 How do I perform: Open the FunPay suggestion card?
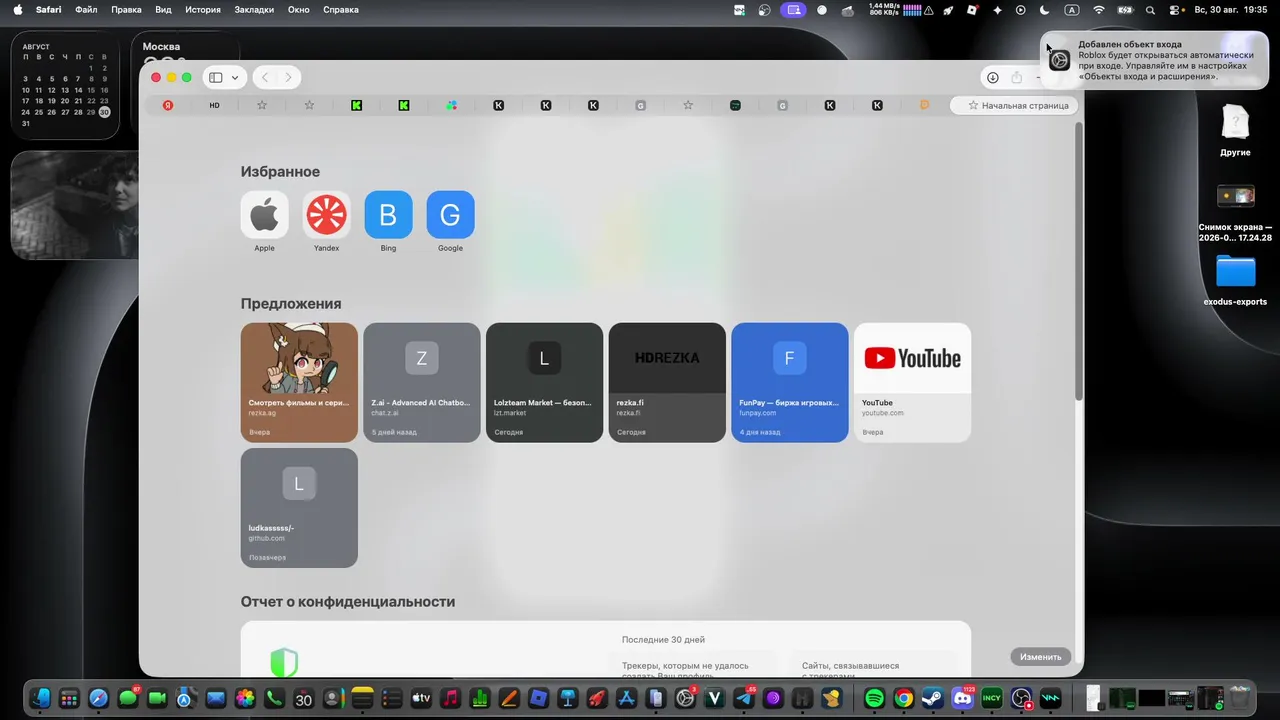pyautogui.click(x=789, y=382)
